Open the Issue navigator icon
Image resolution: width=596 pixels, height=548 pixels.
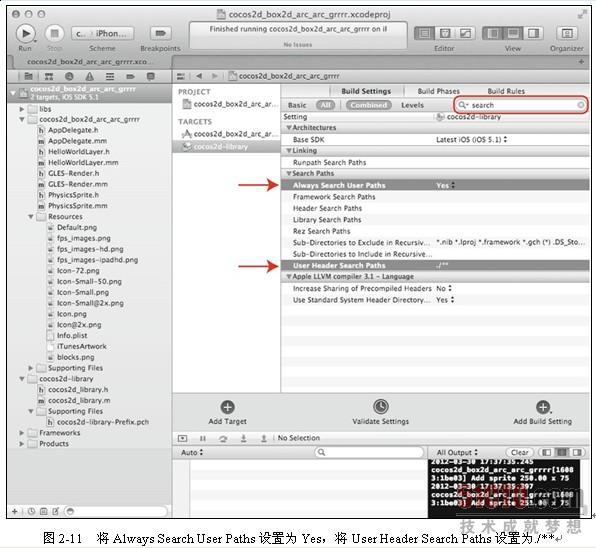[x=90, y=76]
